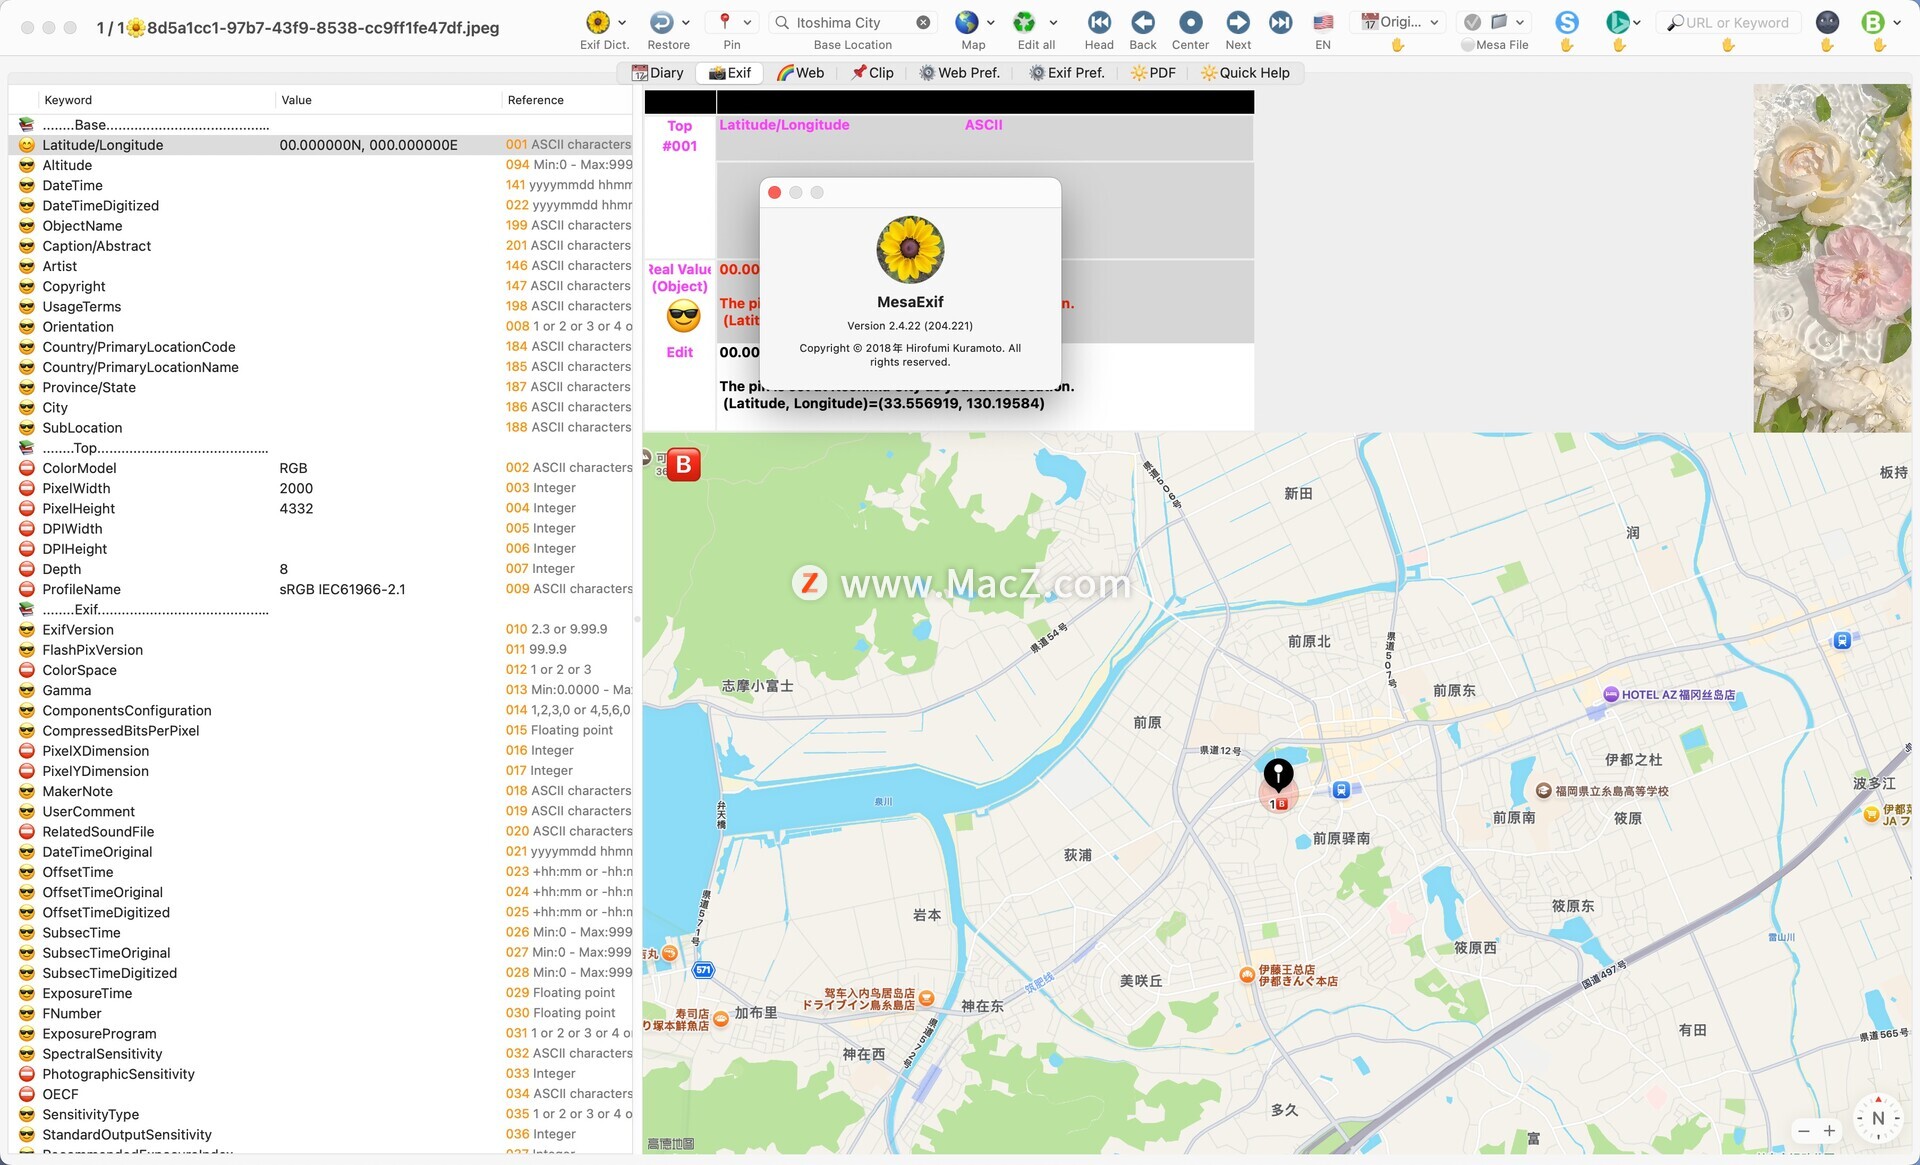Sort by the Value column header
1920x1165 pixels.
click(x=388, y=100)
